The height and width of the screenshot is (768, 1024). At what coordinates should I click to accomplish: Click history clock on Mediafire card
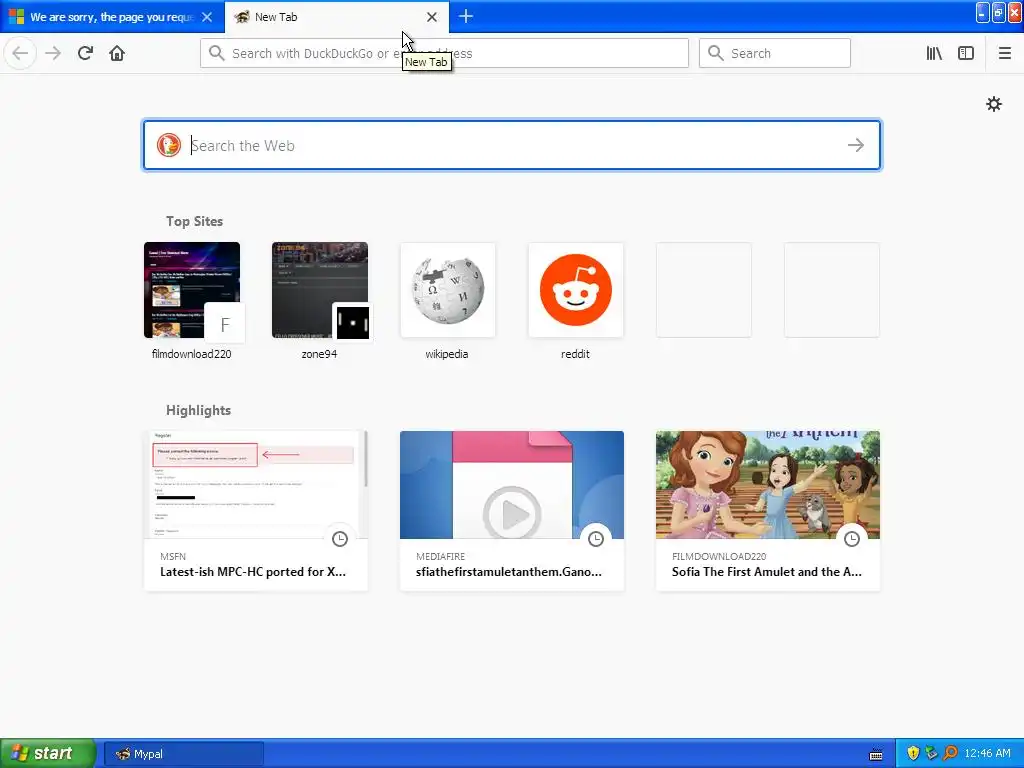[596, 539]
